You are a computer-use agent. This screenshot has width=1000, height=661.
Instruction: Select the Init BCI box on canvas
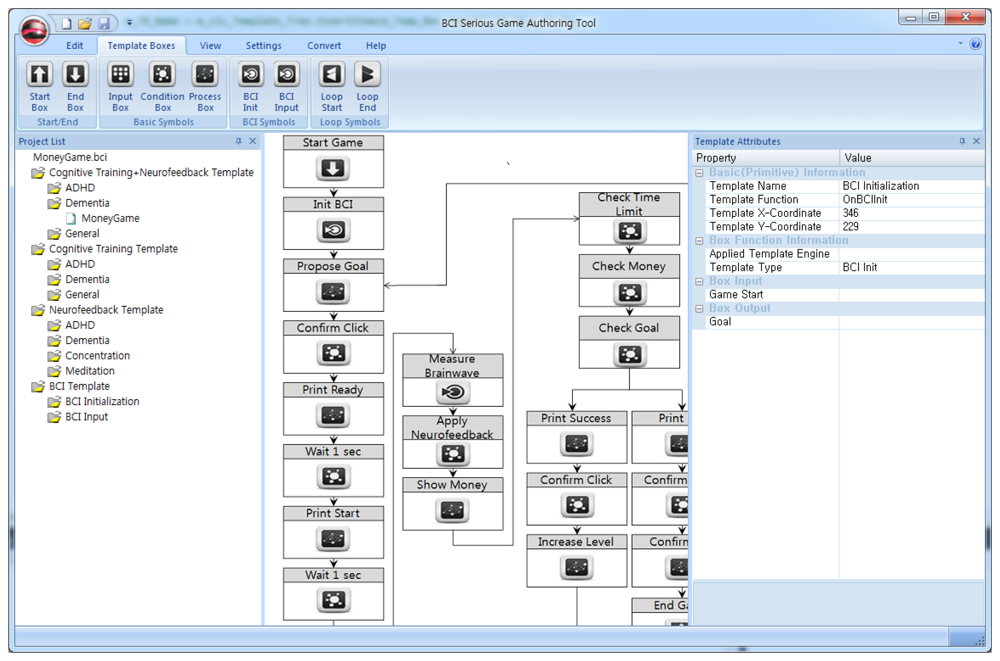coord(333,222)
